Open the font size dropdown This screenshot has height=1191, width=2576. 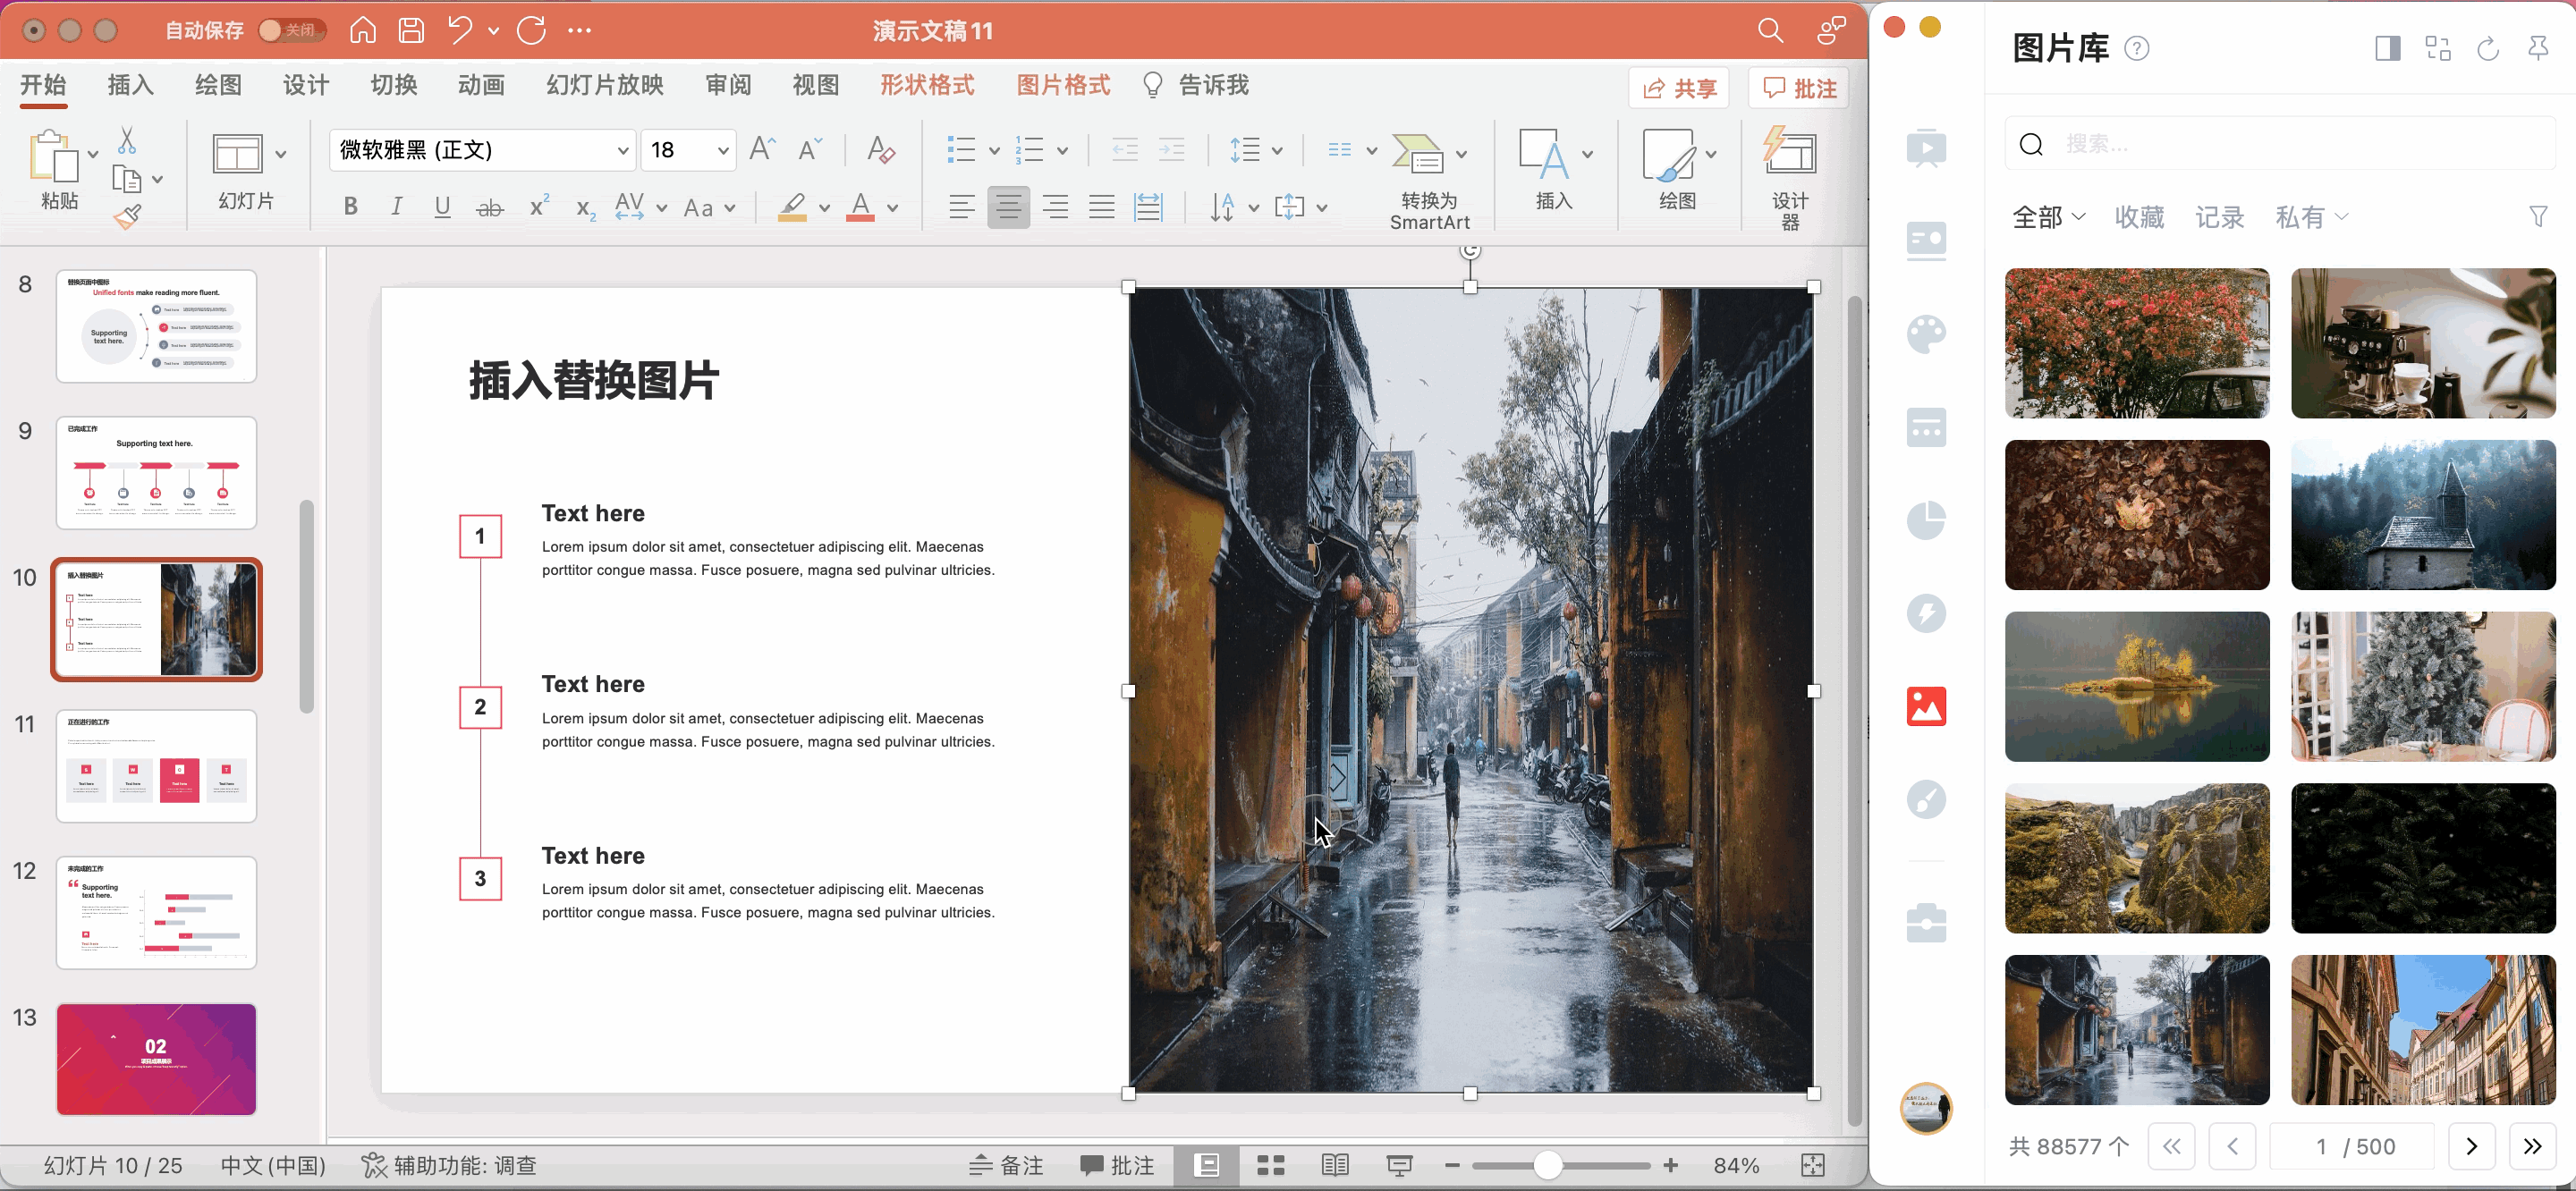coord(722,150)
